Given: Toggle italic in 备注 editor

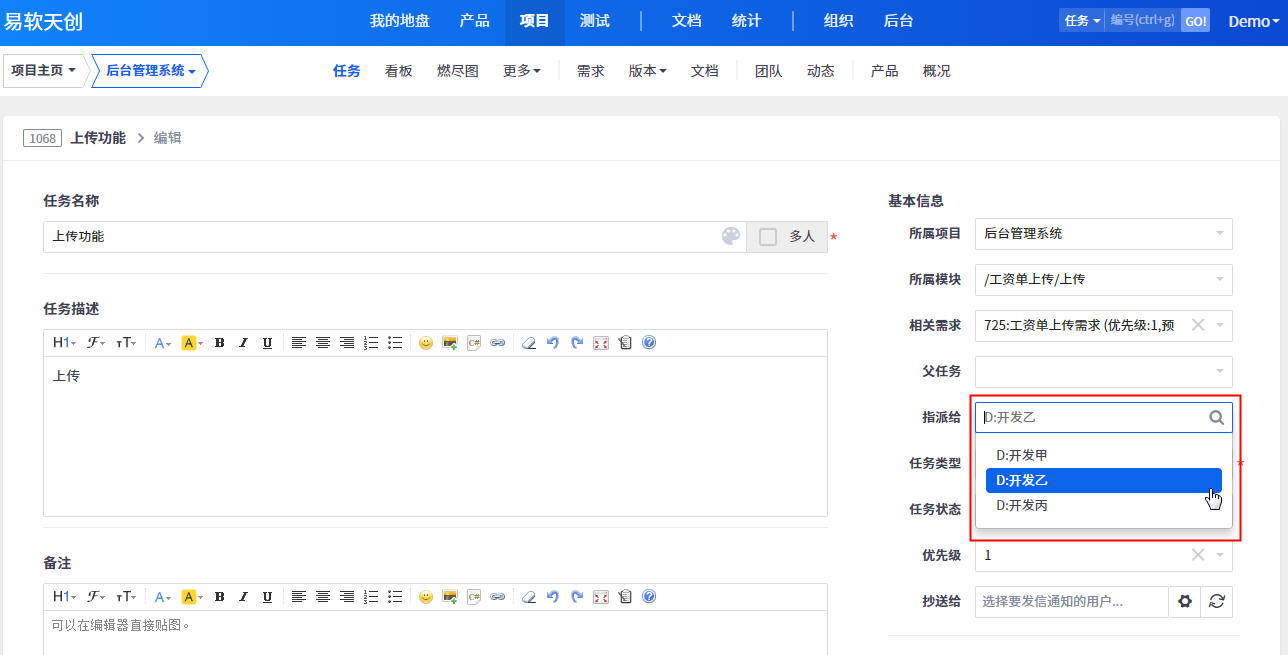Looking at the screenshot, I should click(243, 597).
